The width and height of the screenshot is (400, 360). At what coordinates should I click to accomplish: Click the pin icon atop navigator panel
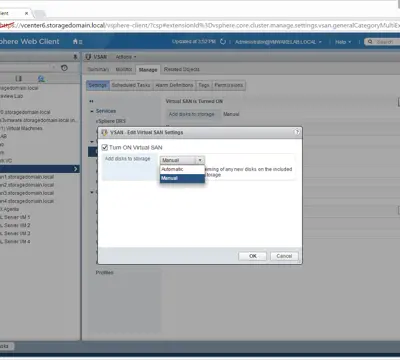(75, 57)
